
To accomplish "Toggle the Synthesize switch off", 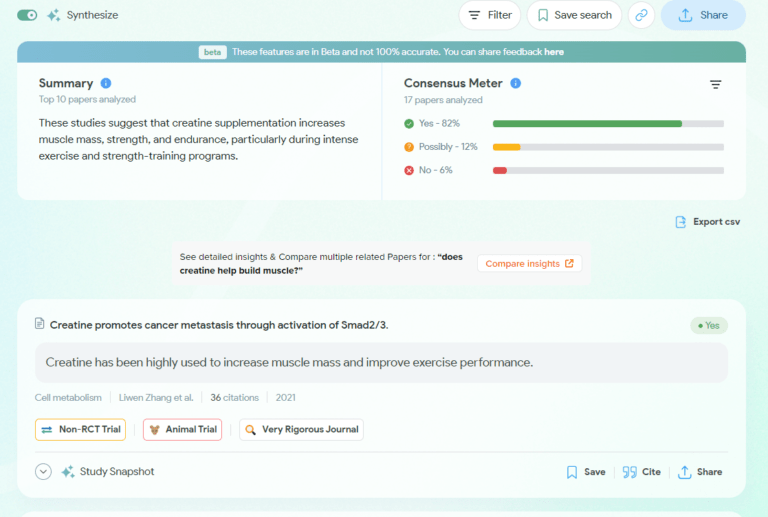I will (27, 15).
